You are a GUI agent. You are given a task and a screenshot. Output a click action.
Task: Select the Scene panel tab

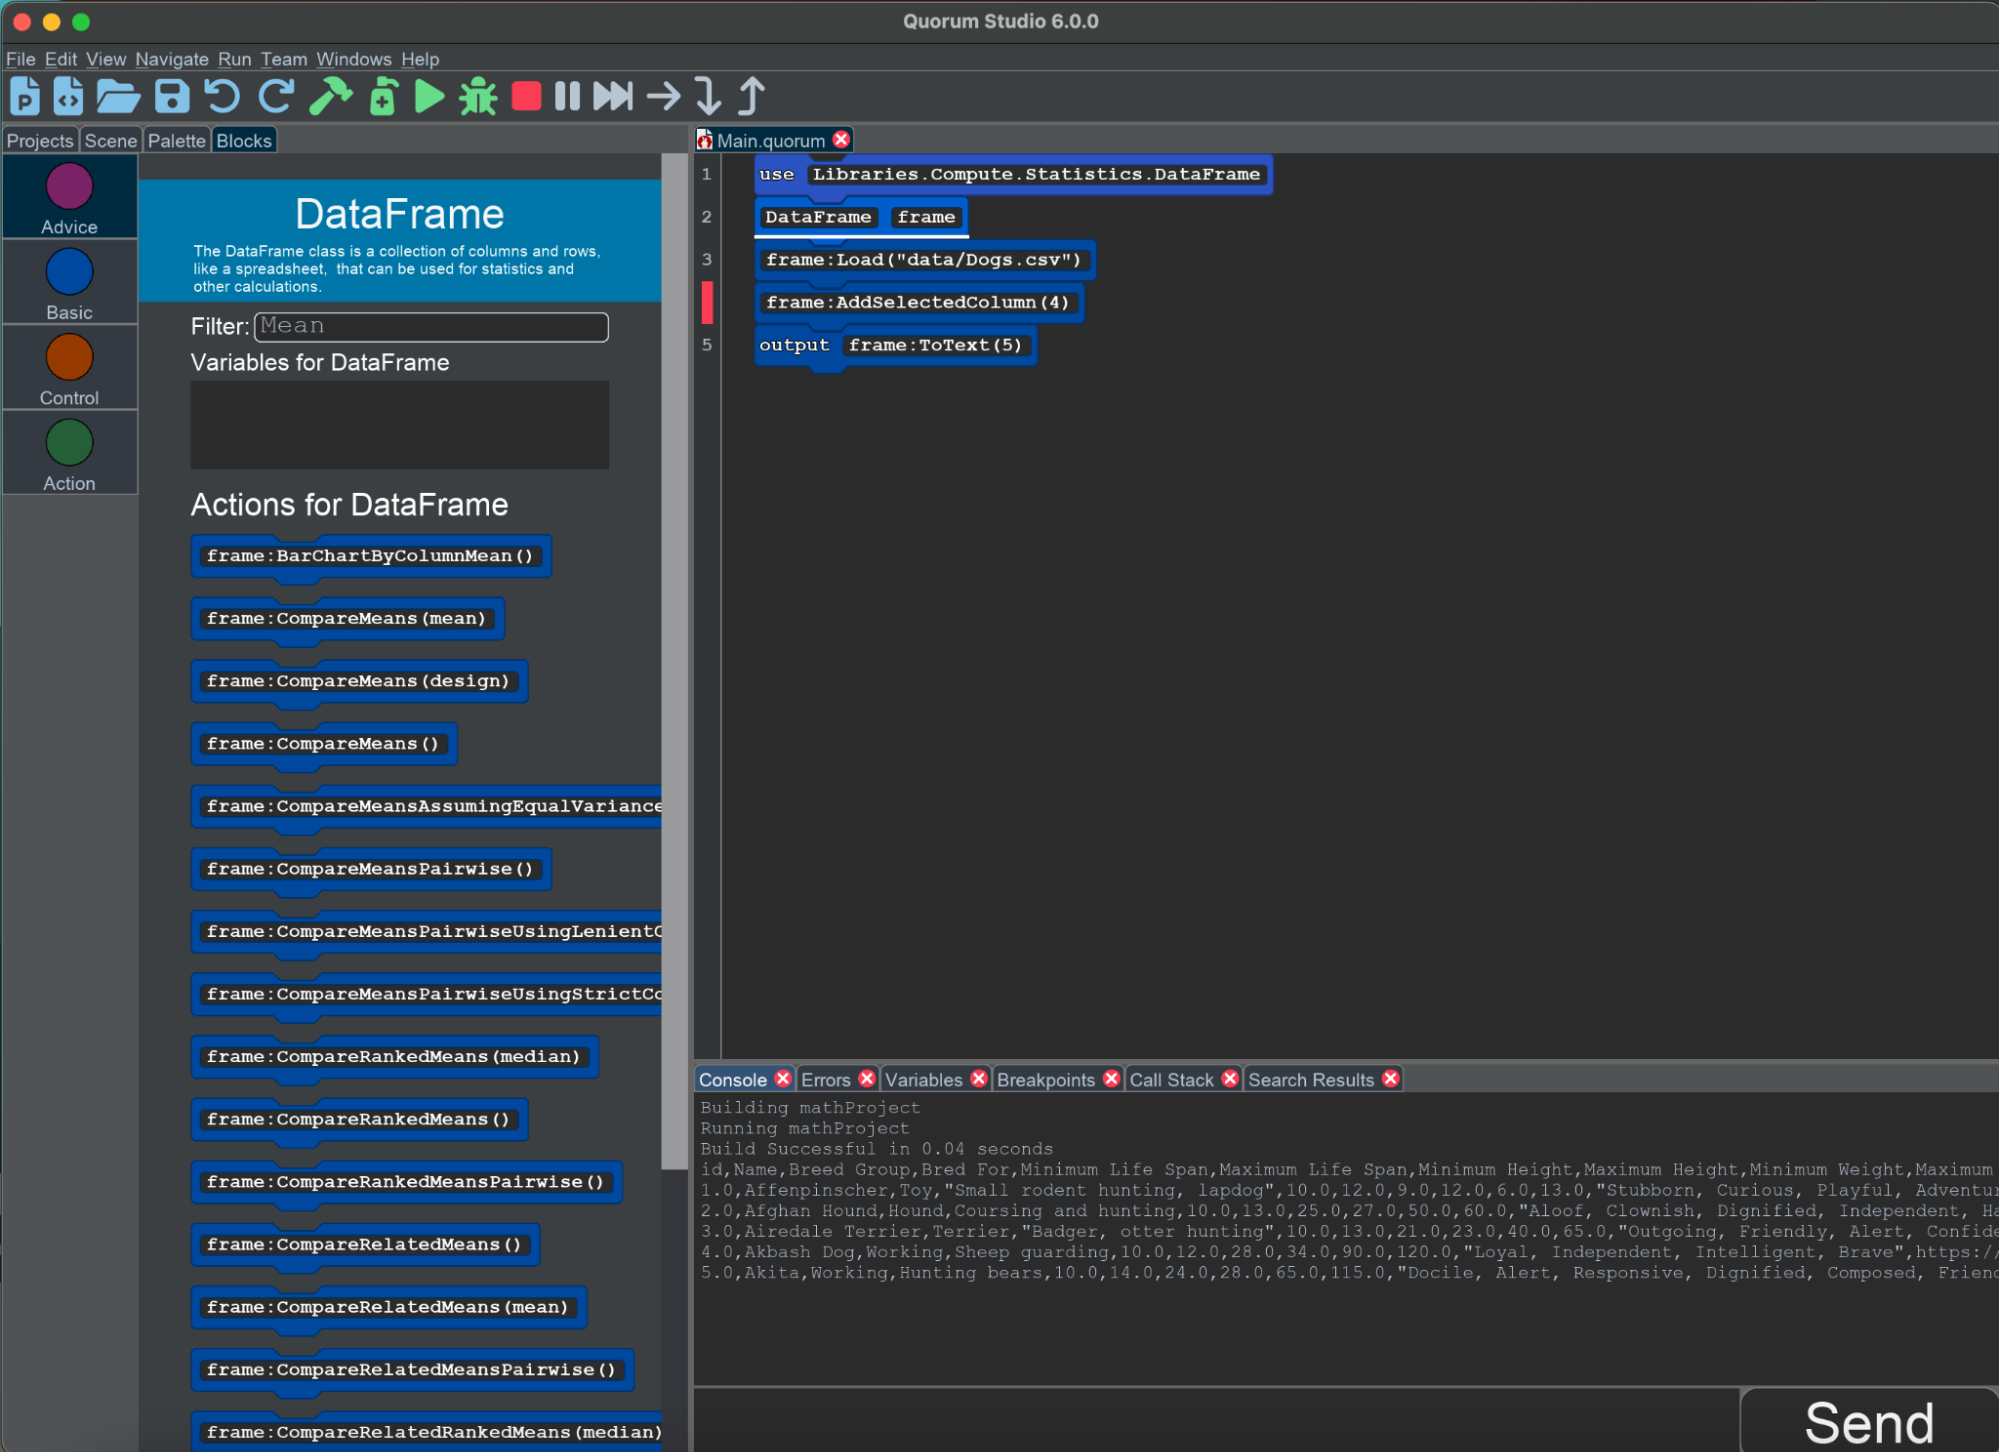click(x=112, y=141)
